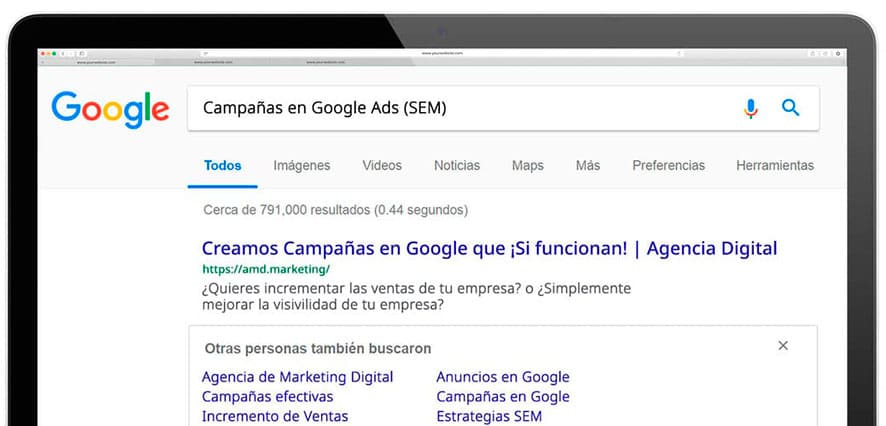Select the Noticias tab
The image size is (886, 426).
click(x=456, y=166)
